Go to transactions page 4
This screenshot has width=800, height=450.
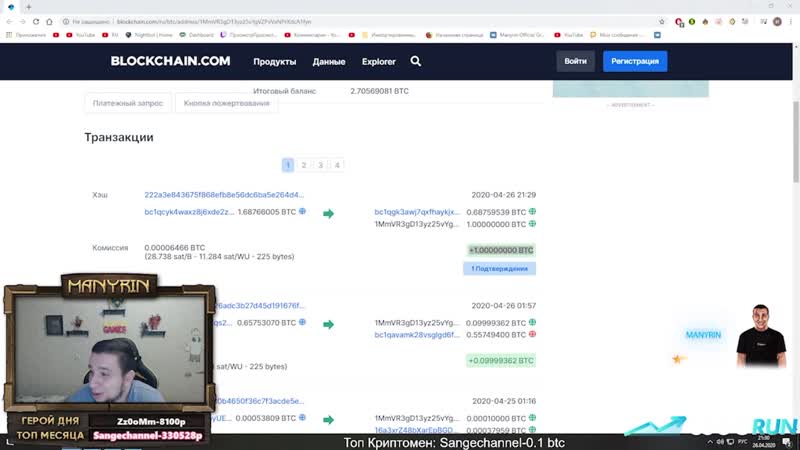pyautogui.click(x=337, y=165)
